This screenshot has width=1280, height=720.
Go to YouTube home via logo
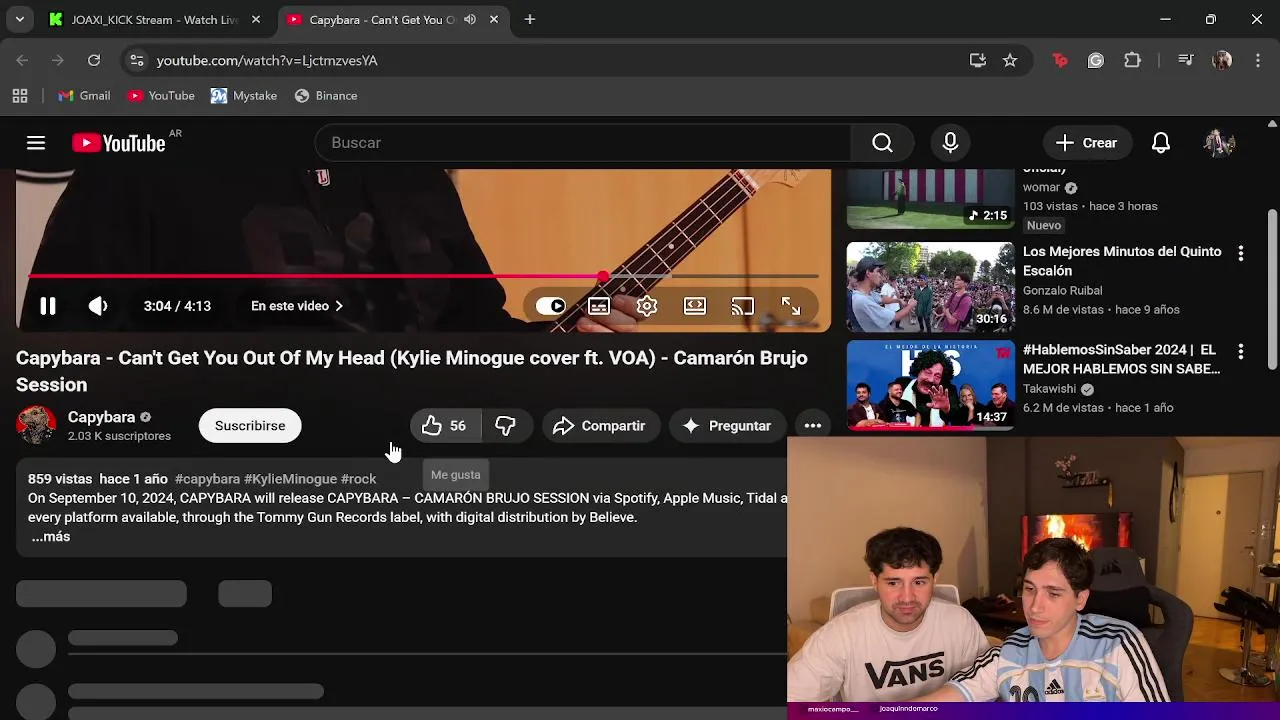(118, 143)
